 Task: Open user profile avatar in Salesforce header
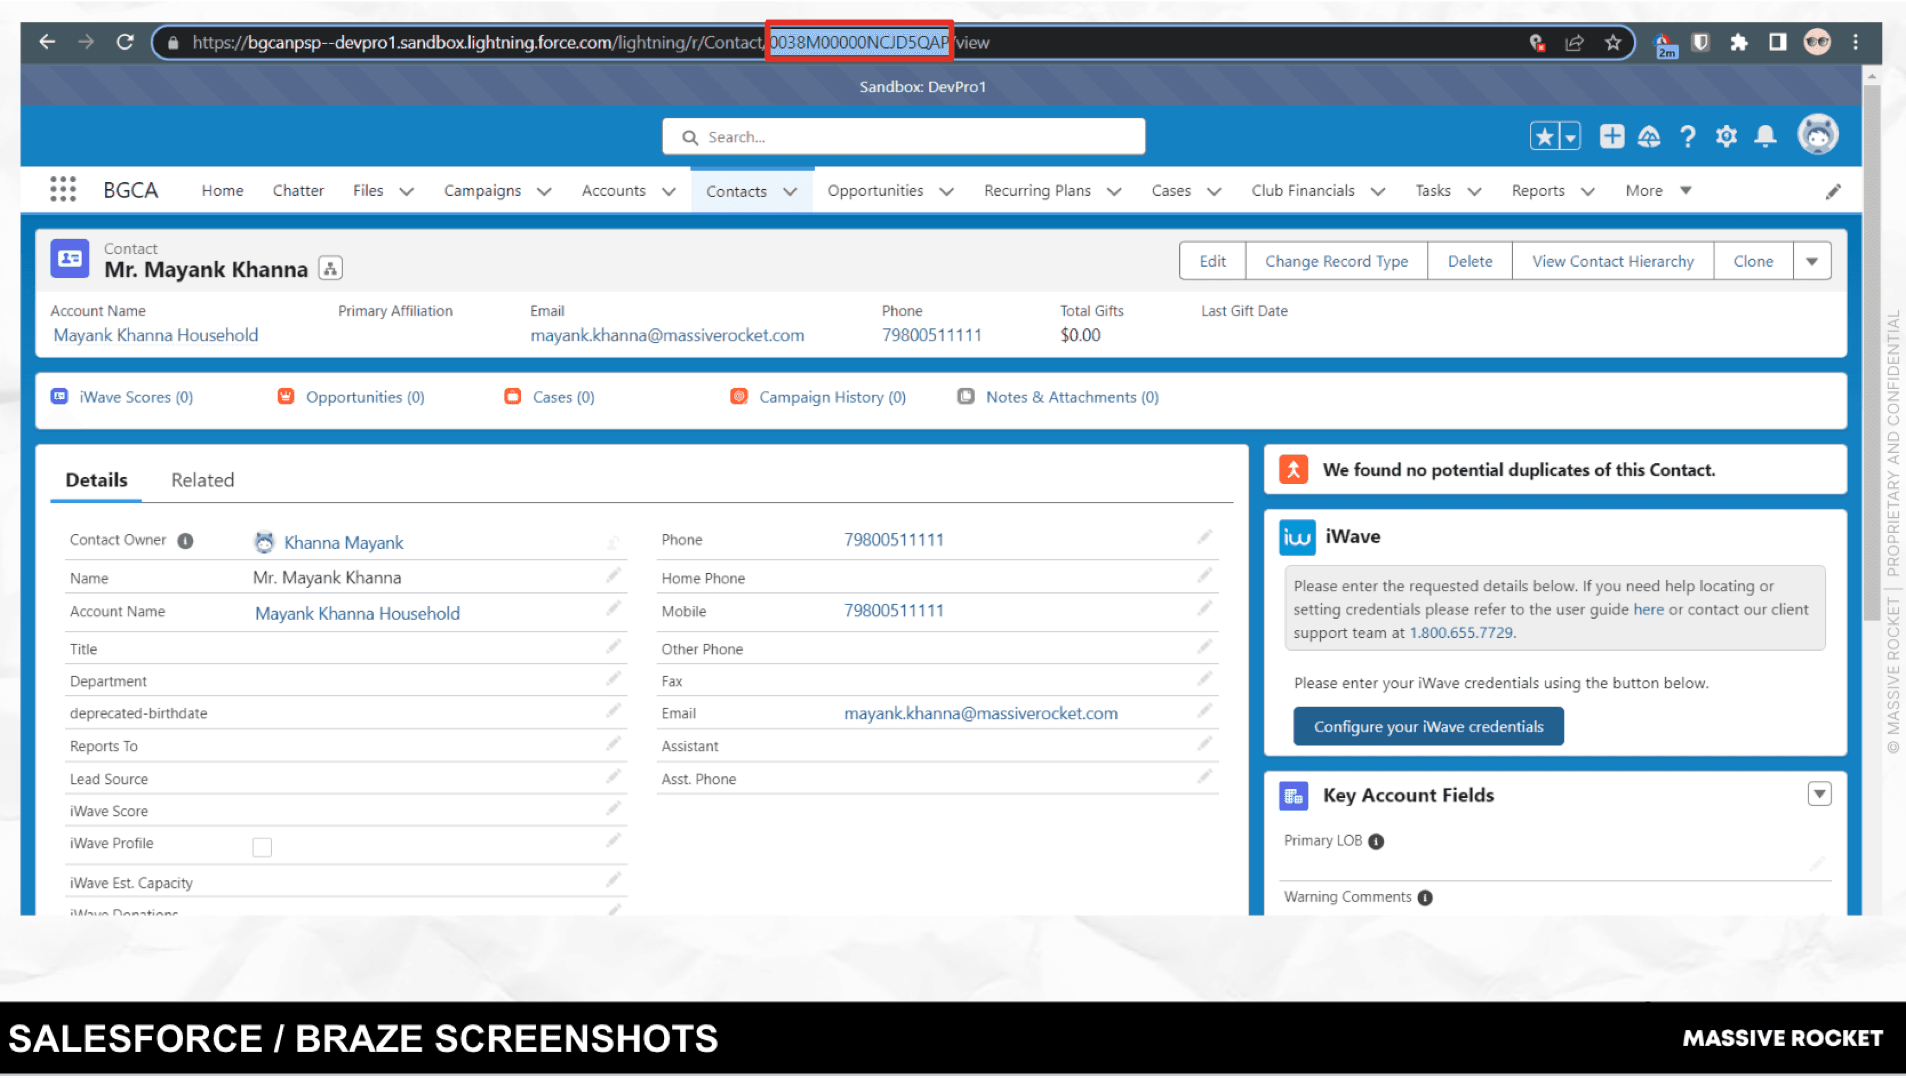(x=1817, y=134)
